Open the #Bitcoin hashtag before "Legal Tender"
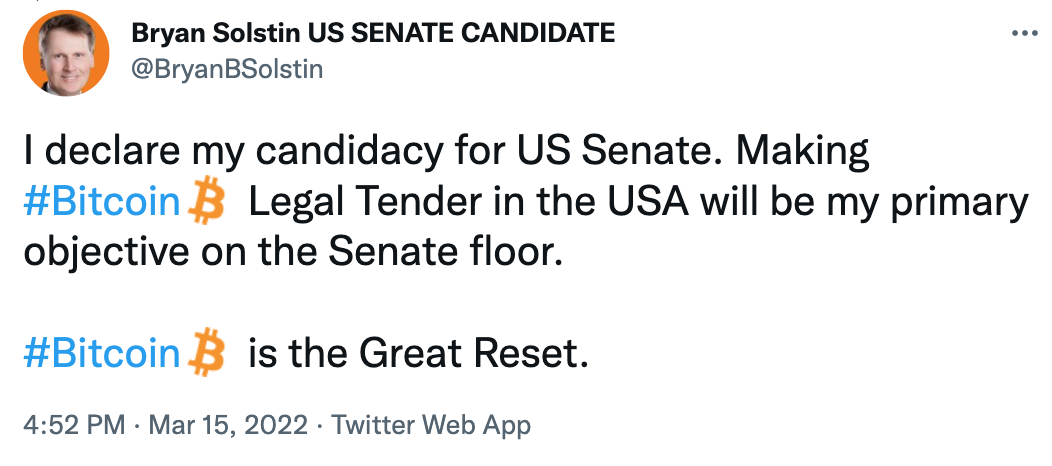The height and width of the screenshot is (466, 1052). point(101,203)
